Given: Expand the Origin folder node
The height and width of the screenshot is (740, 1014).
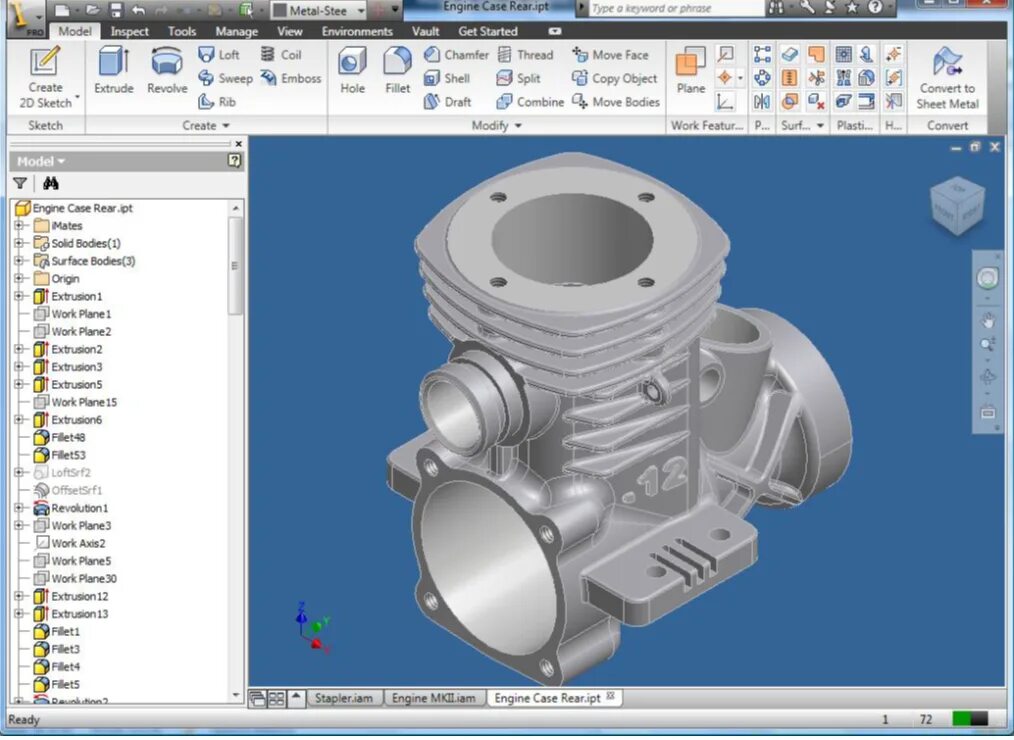Looking at the screenshot, I should 19,279.
